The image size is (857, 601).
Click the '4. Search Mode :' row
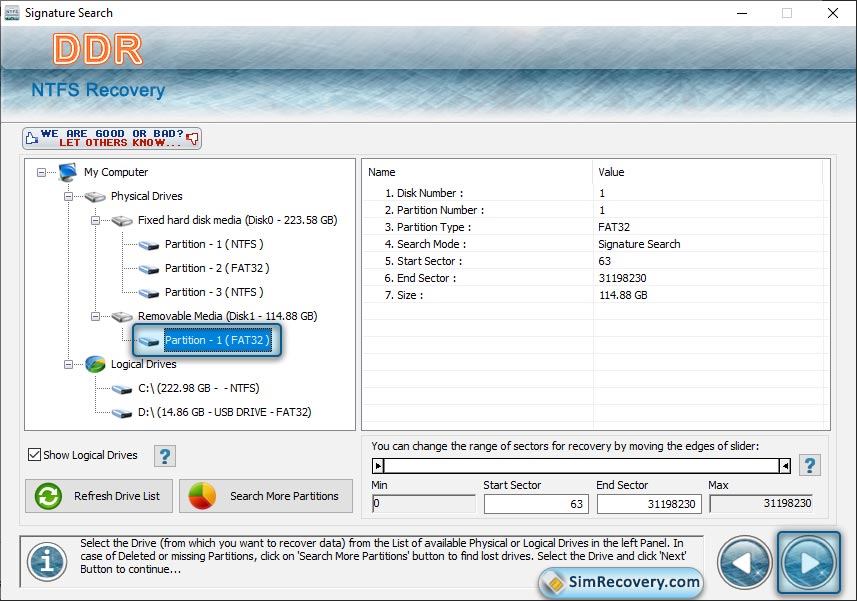point(594,244)
